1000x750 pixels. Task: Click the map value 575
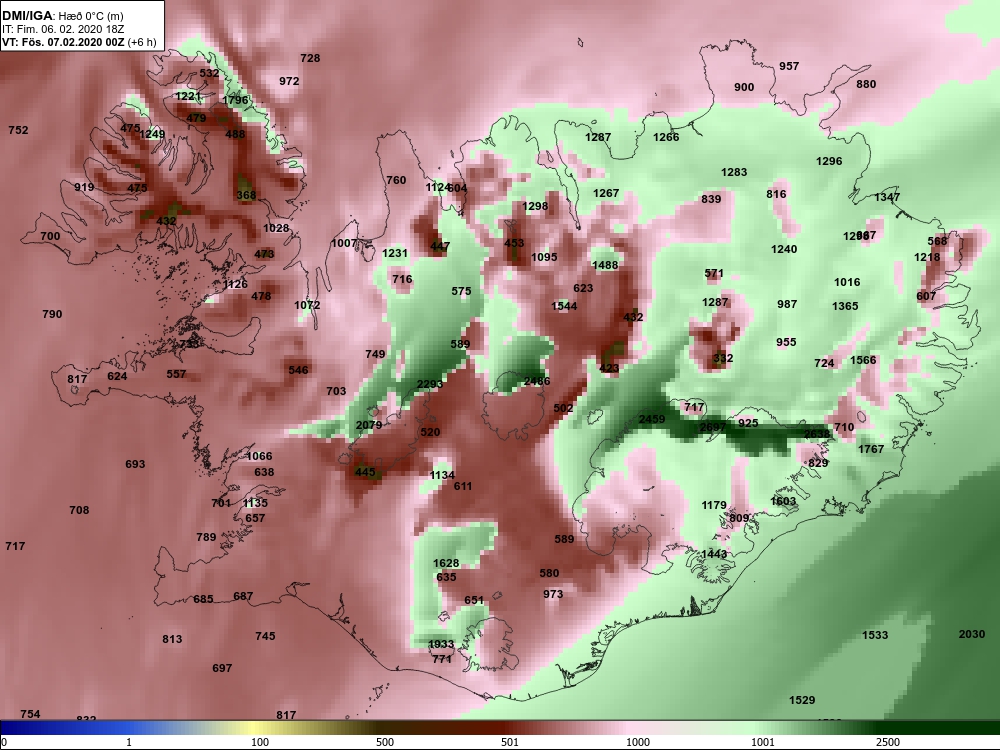(x=461, y=291)
